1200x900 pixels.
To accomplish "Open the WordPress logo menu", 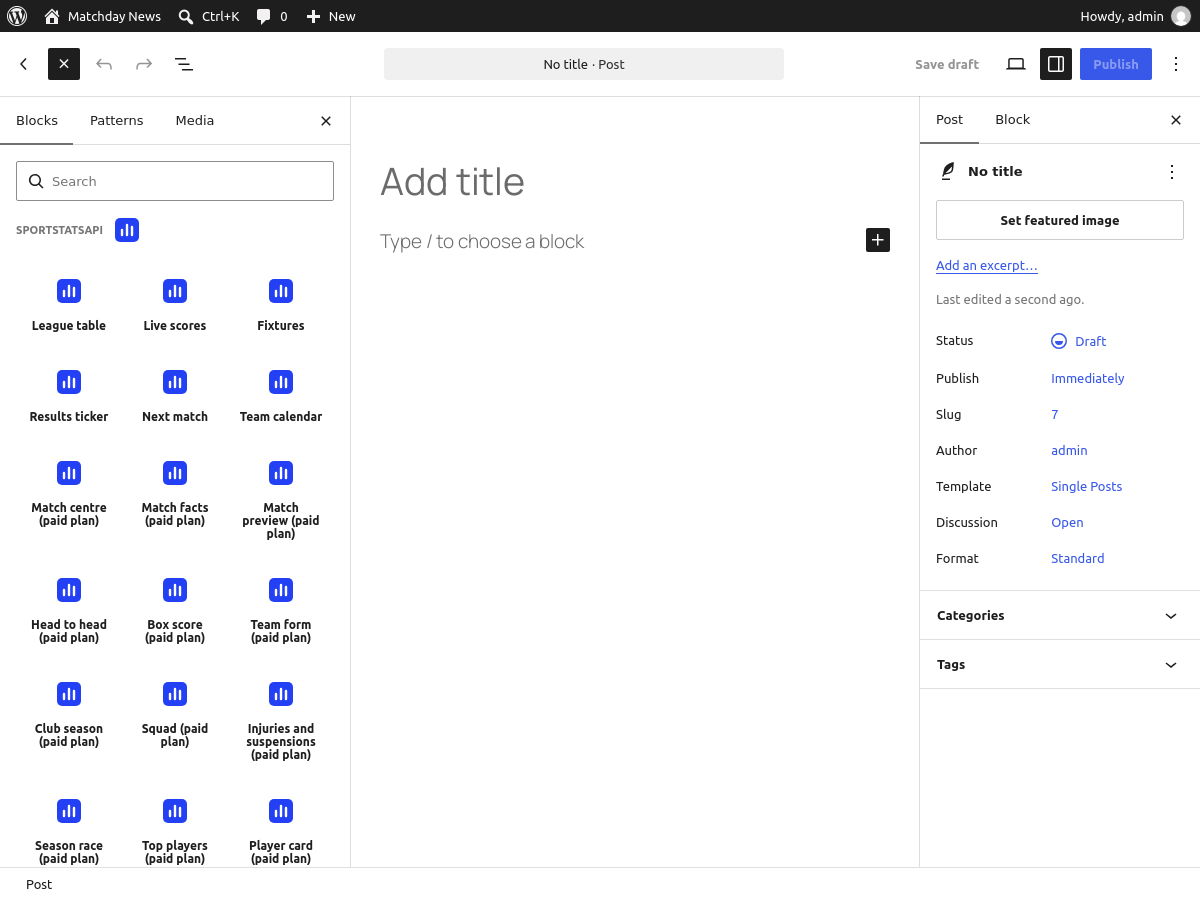I will [17, 16].
